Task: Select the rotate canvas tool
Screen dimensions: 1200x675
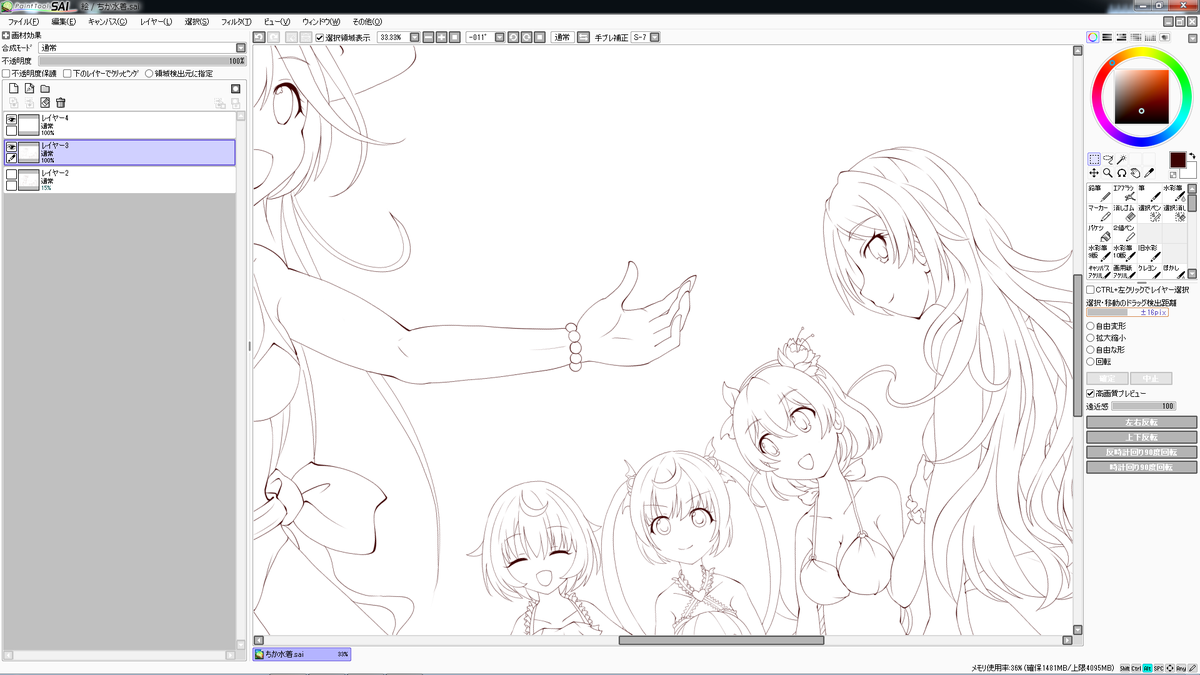Action: tap(1122, 173)
